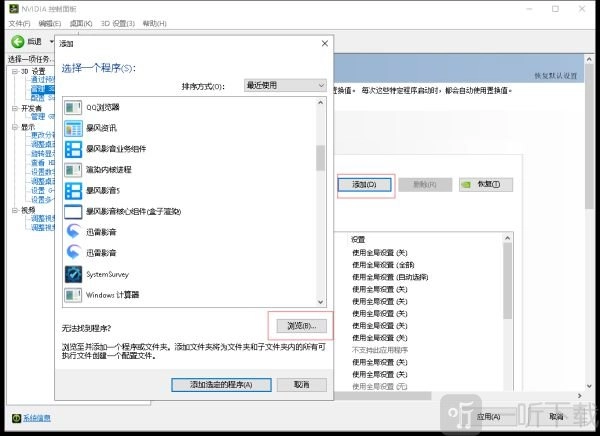Choose the 暴风影音业务组件 program icon

tap(72, 149)
